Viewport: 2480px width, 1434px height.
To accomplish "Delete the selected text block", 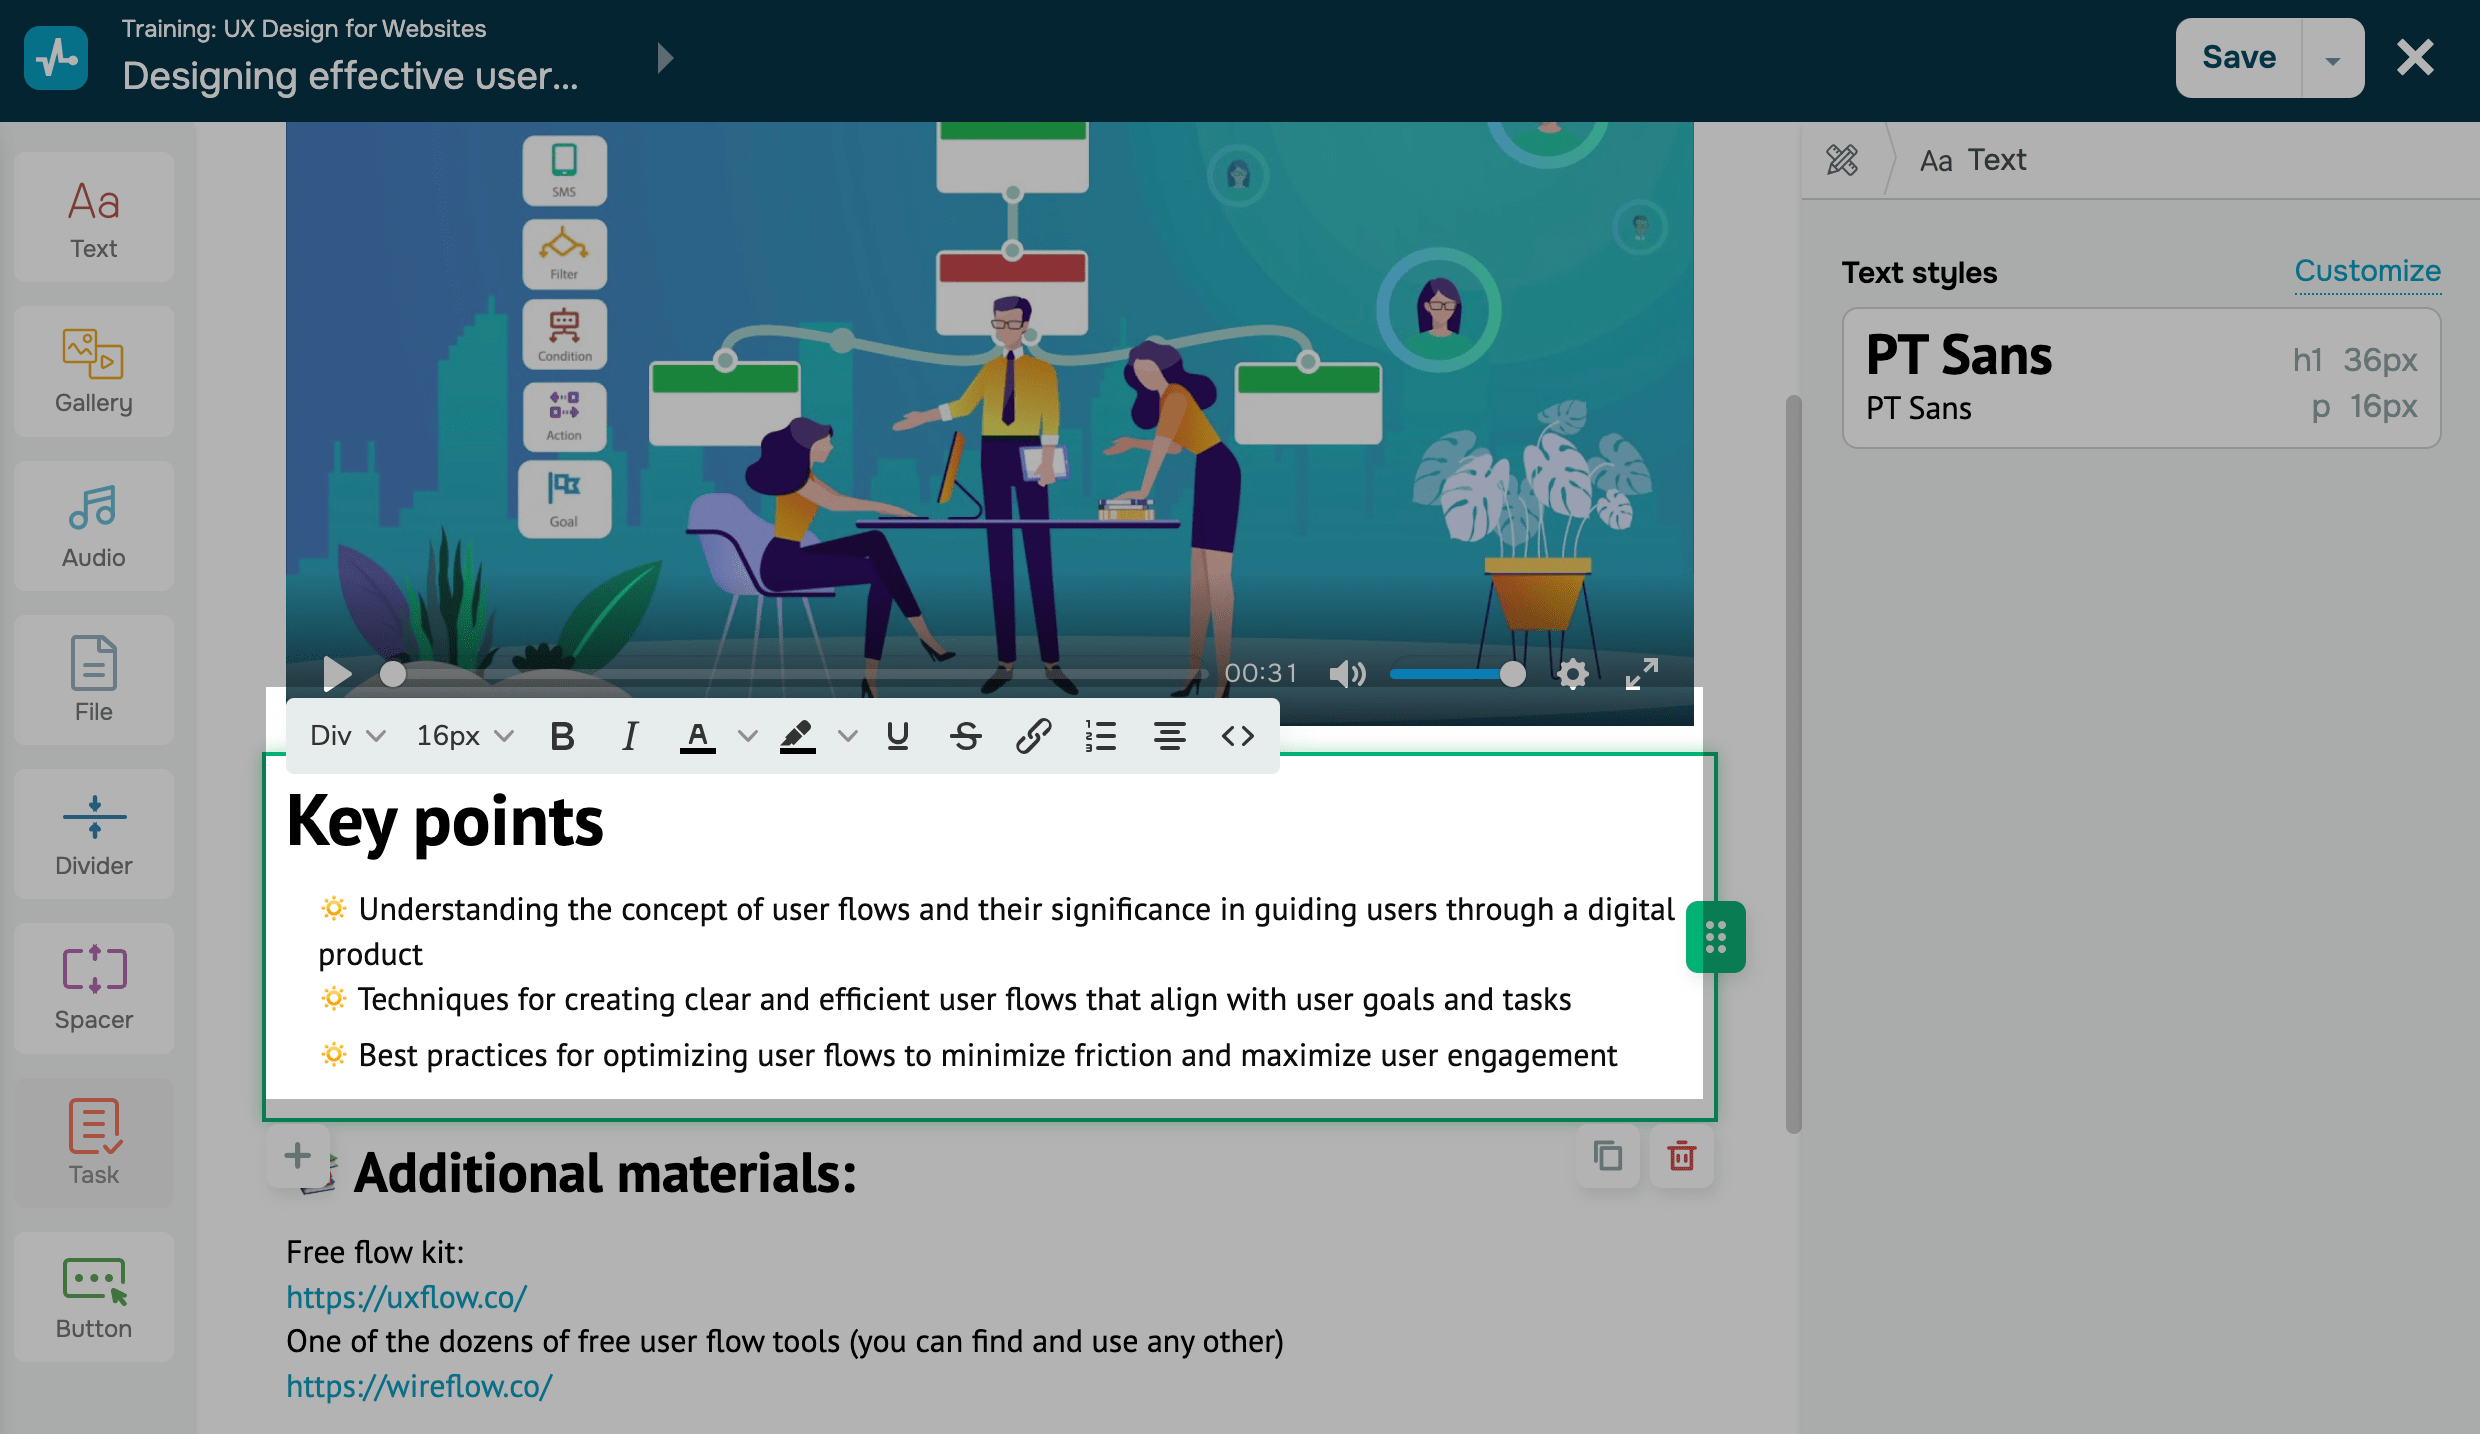I will click(x=1681, y=1156).
